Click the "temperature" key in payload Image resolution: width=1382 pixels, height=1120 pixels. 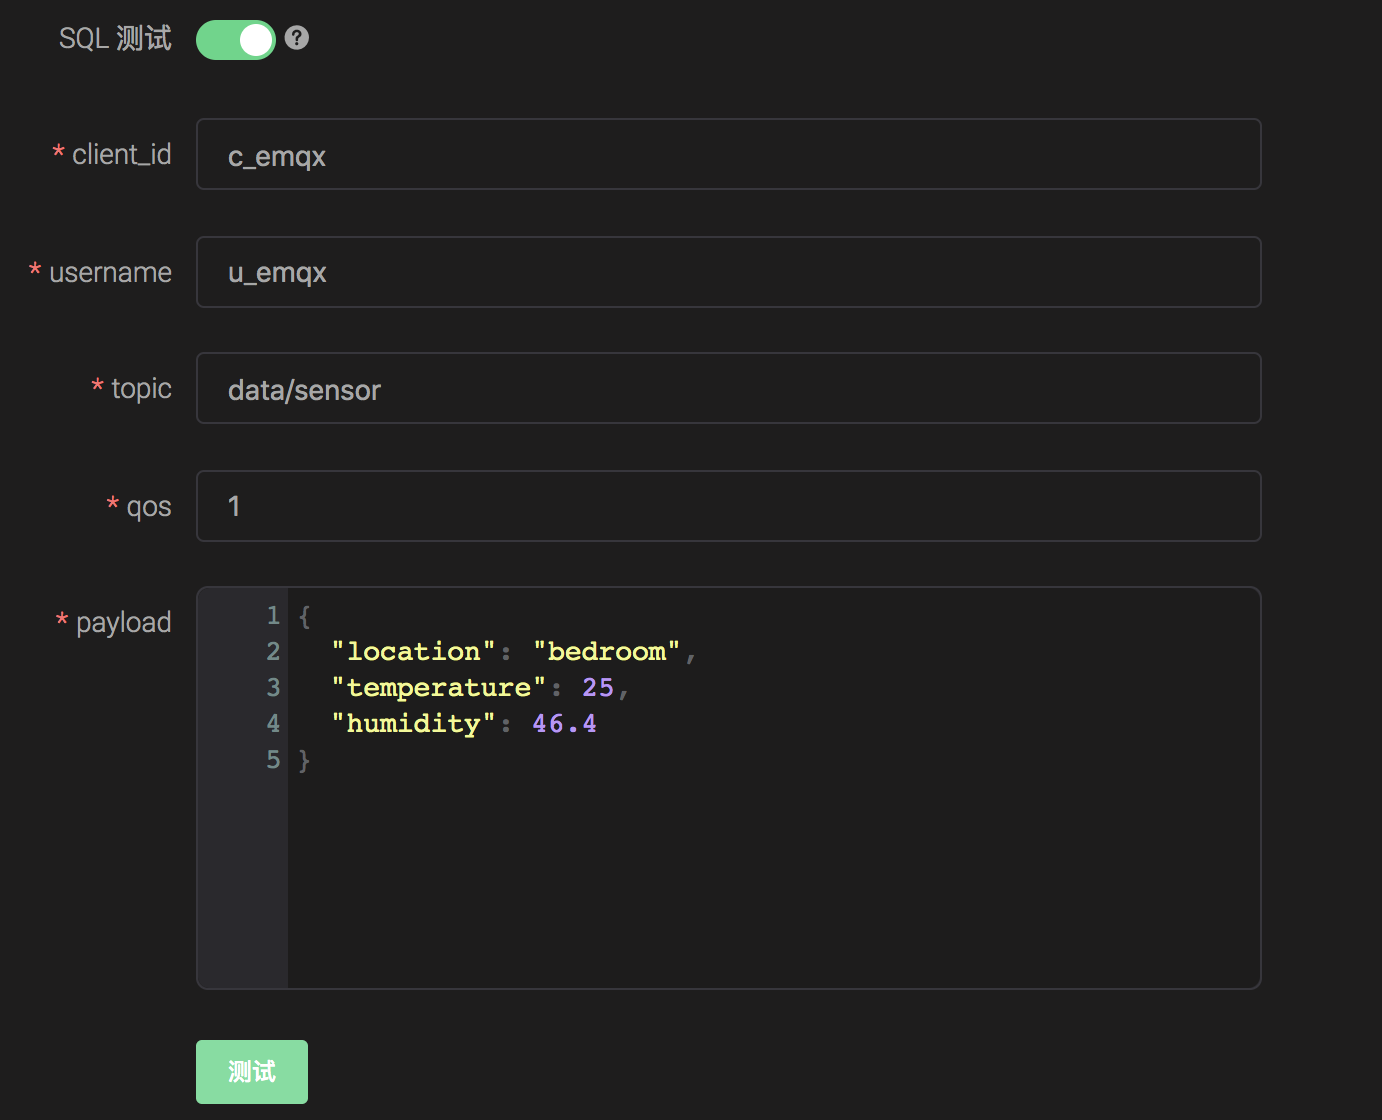[x=438, y=688]
